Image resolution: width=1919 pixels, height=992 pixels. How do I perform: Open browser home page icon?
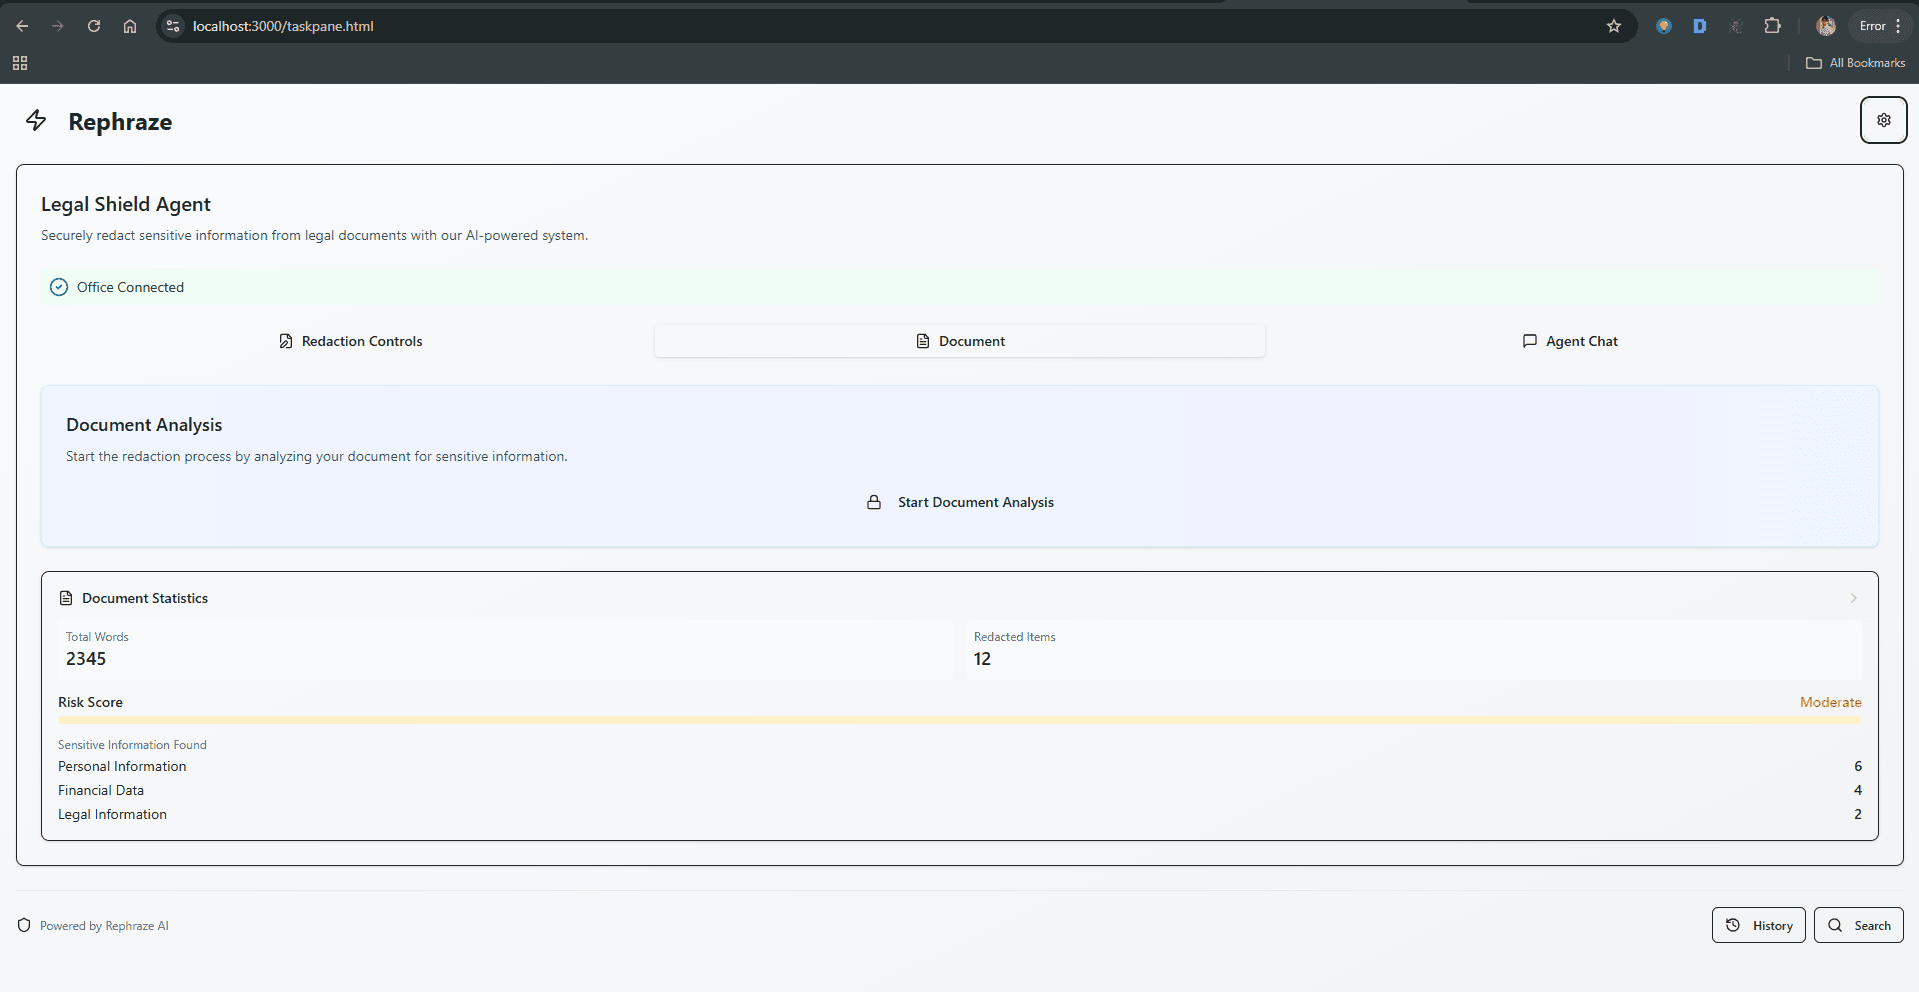130,26
